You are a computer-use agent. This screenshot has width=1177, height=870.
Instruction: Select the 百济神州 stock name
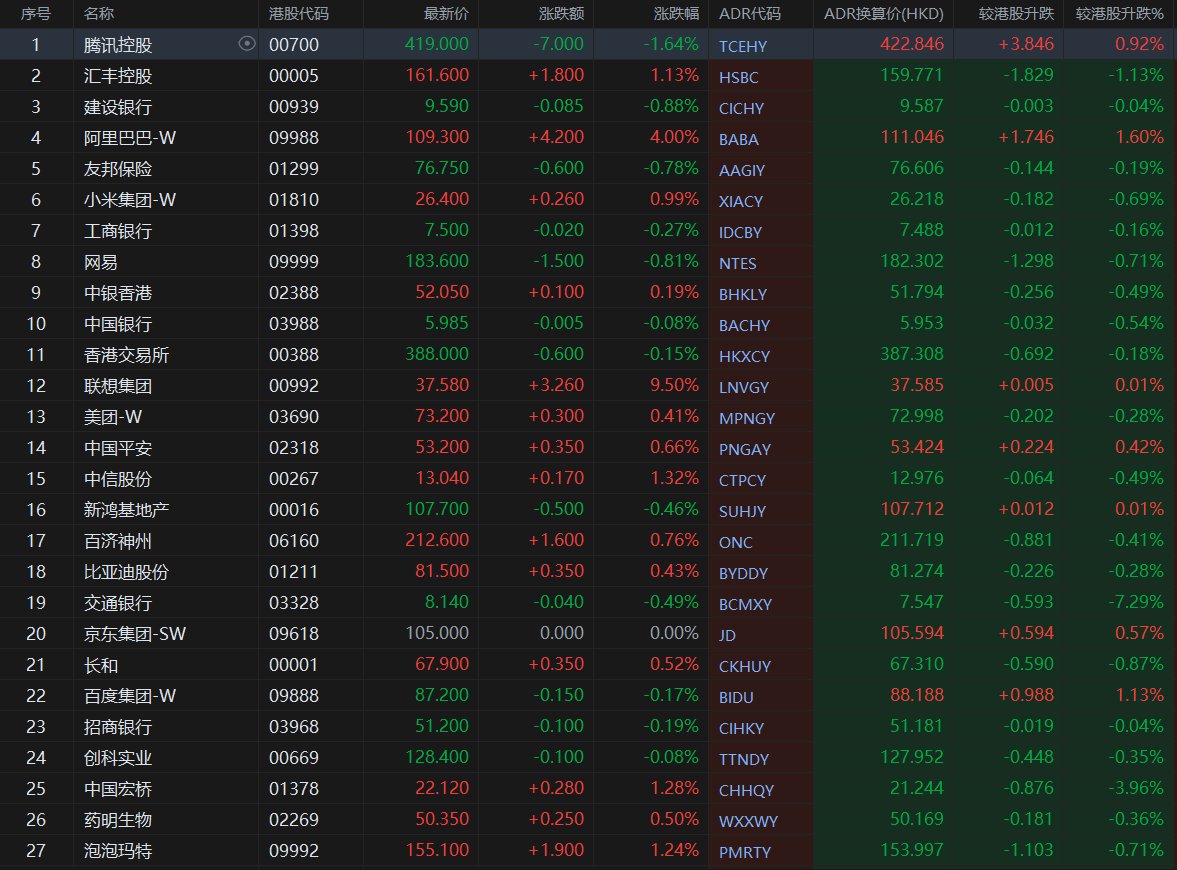[118, 540]
